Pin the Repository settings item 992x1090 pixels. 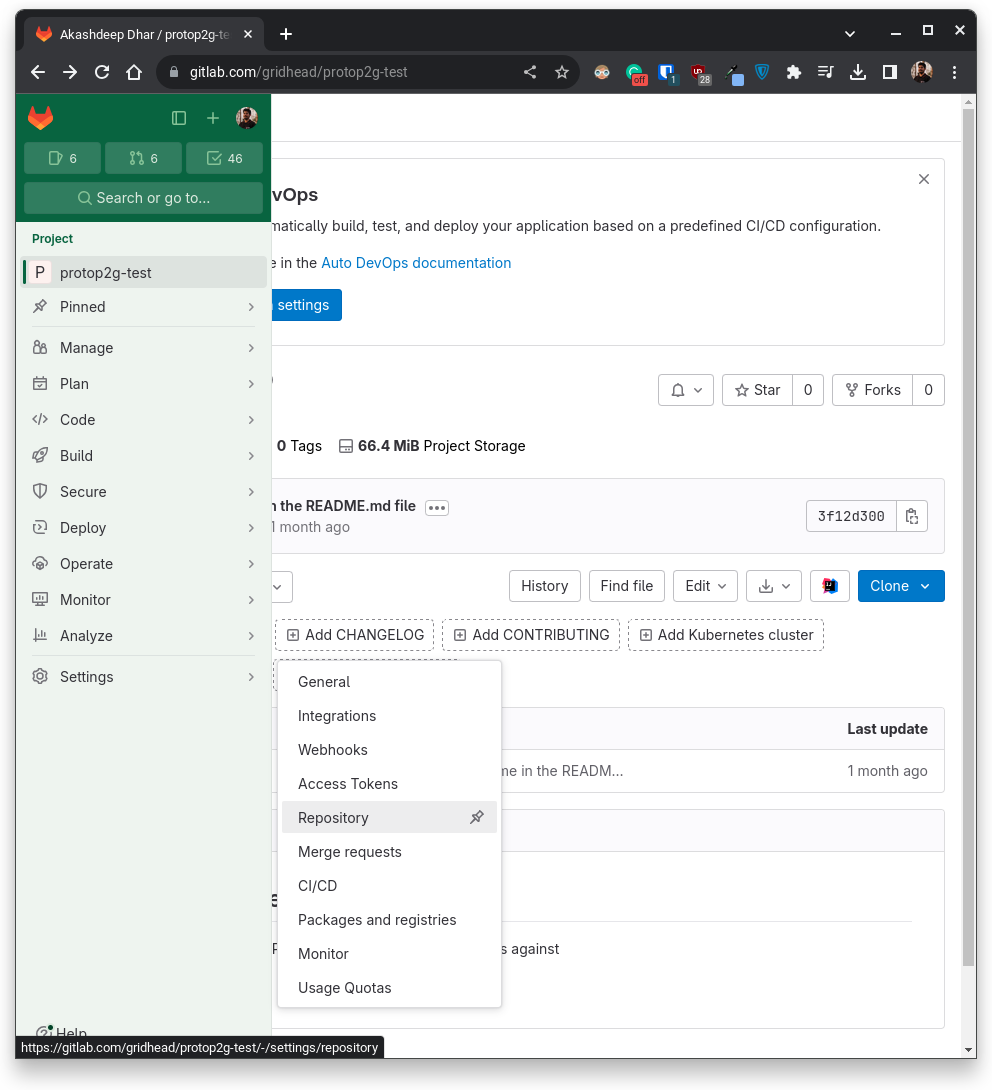point(477,818)
